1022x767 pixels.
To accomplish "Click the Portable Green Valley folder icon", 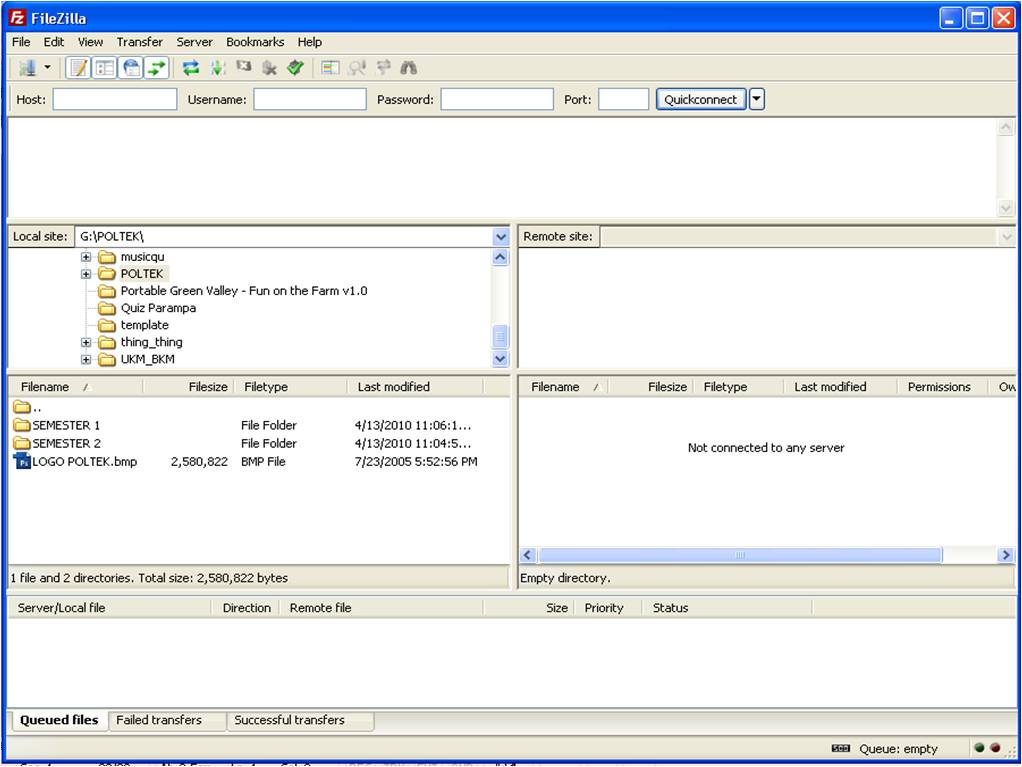I will [107, 291].
